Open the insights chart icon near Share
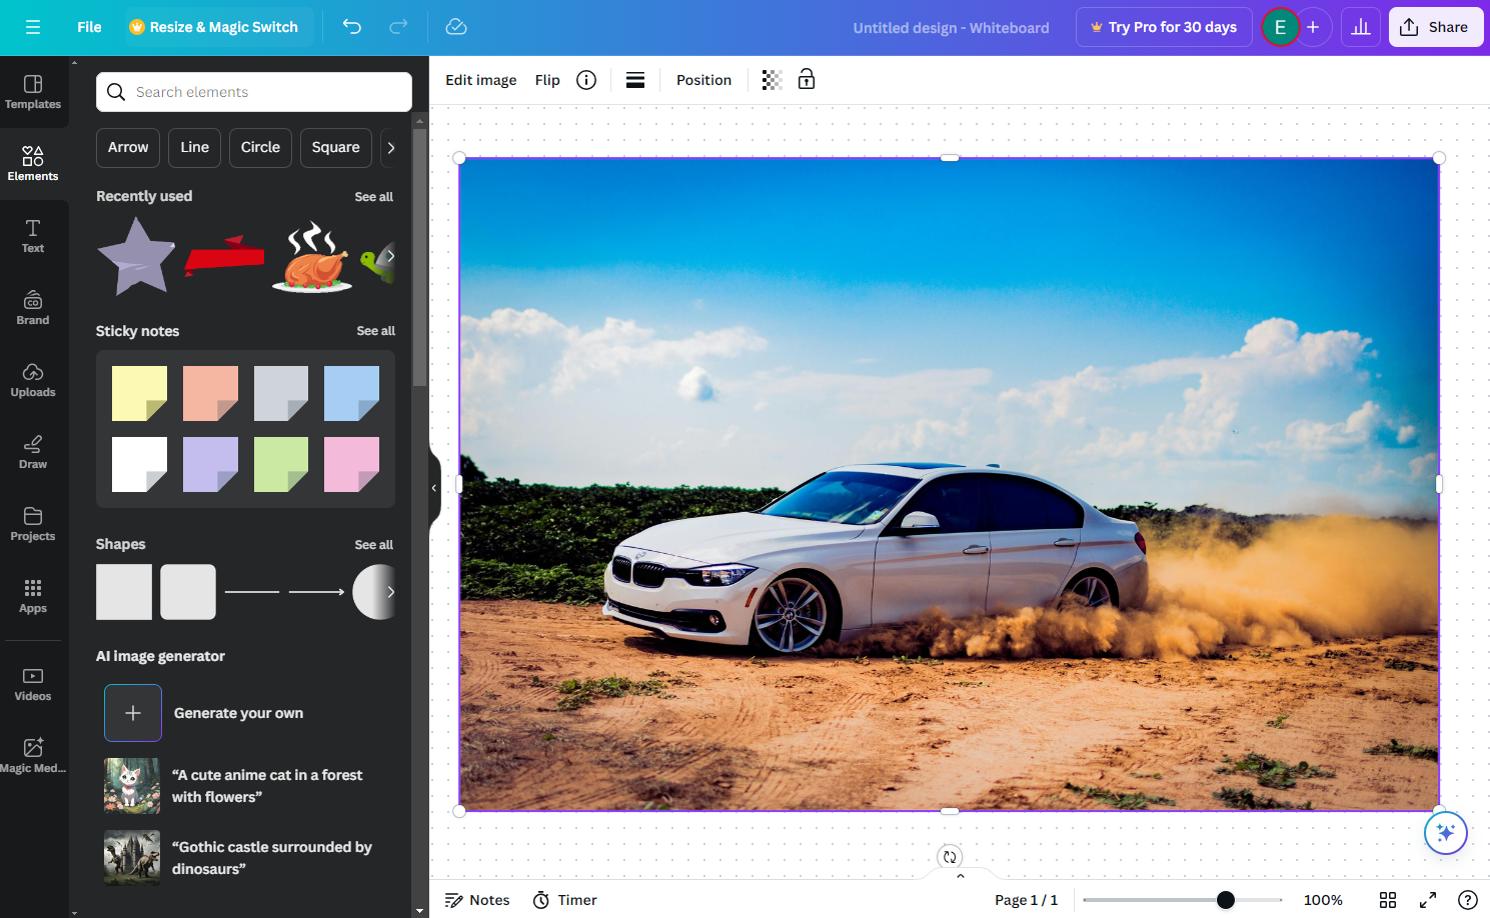This screenshot has width=1490, height=918. click(x=1360, y=27)
